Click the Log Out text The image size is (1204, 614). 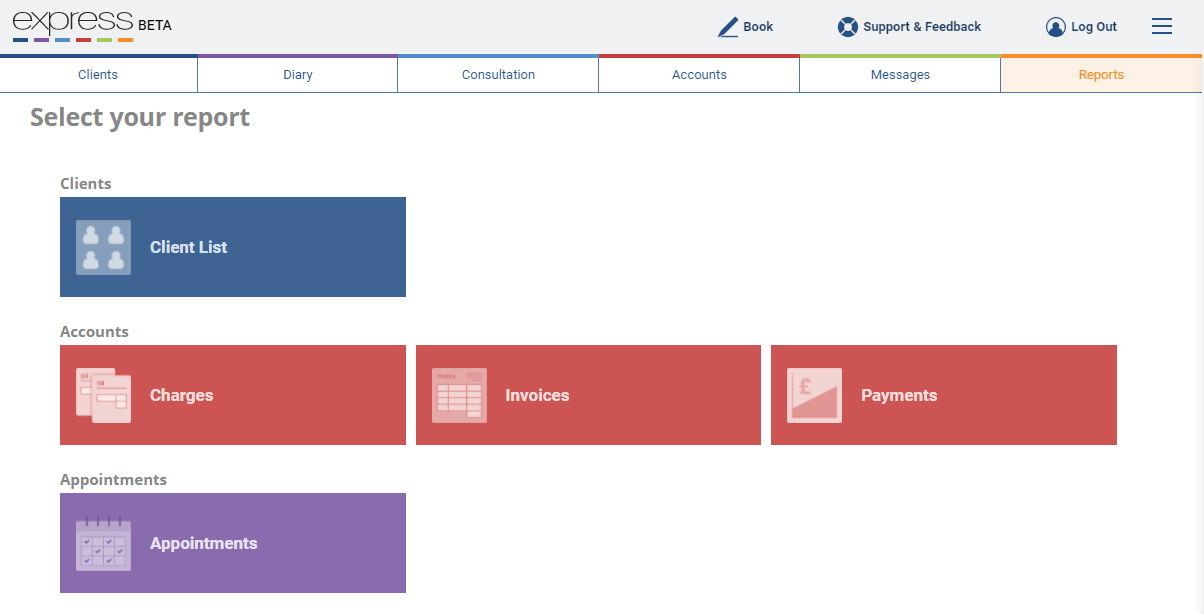[x=1094, y=27]
